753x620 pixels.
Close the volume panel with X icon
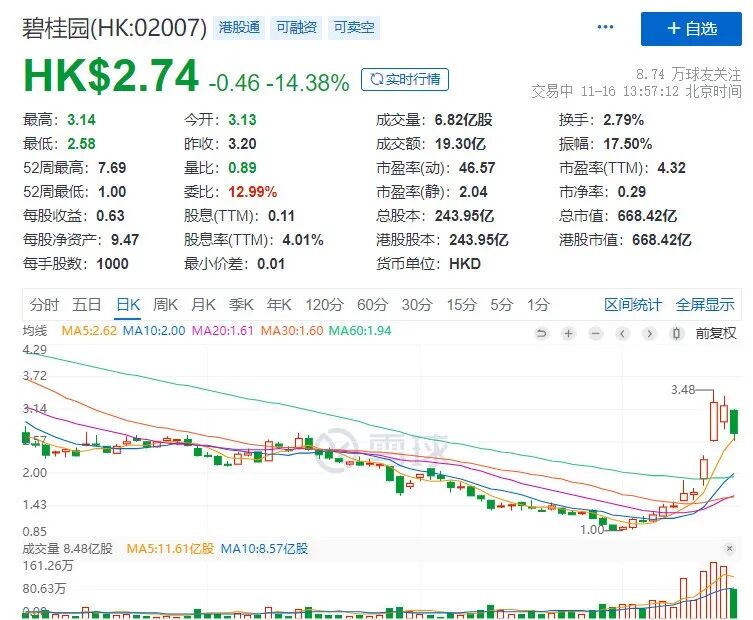pyautogui.click(x=729, y=548)
